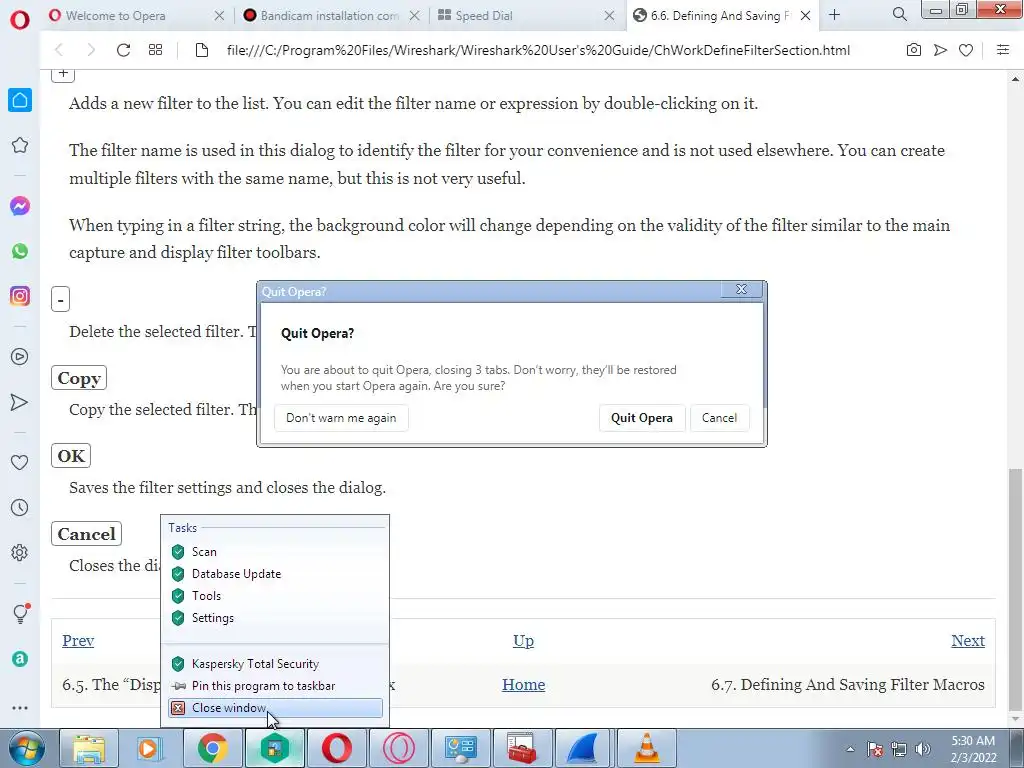The width and height of the screenshot is (1024, 768).
Task: Click Quit Opera button in dialog
Action: (x=642, y=418)
